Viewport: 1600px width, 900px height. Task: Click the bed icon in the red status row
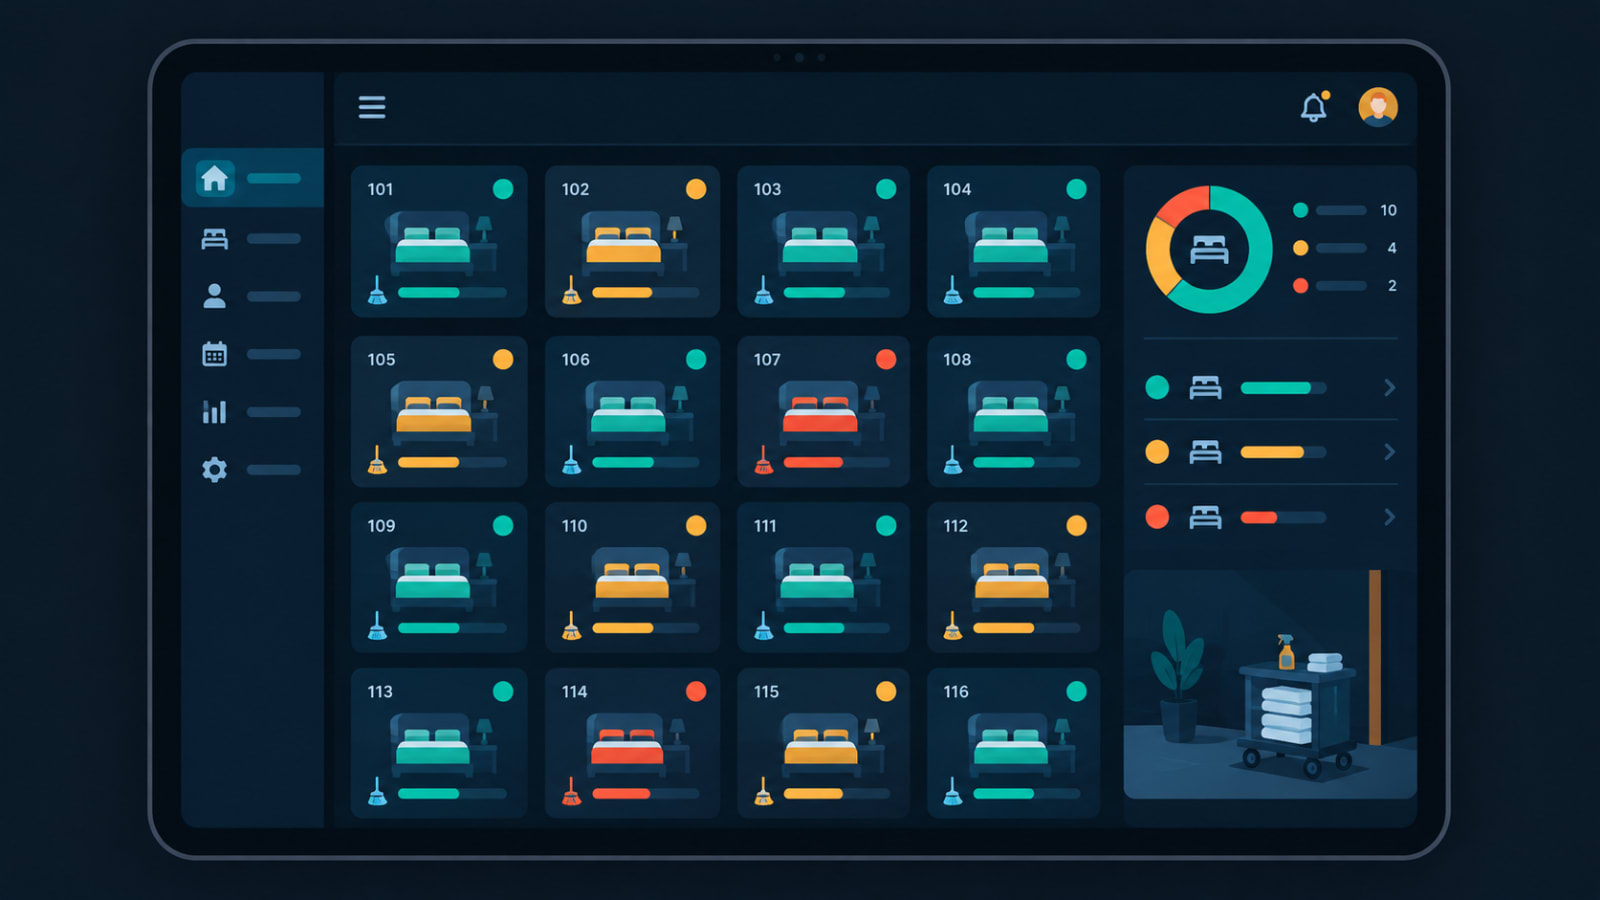(1205, 517)
